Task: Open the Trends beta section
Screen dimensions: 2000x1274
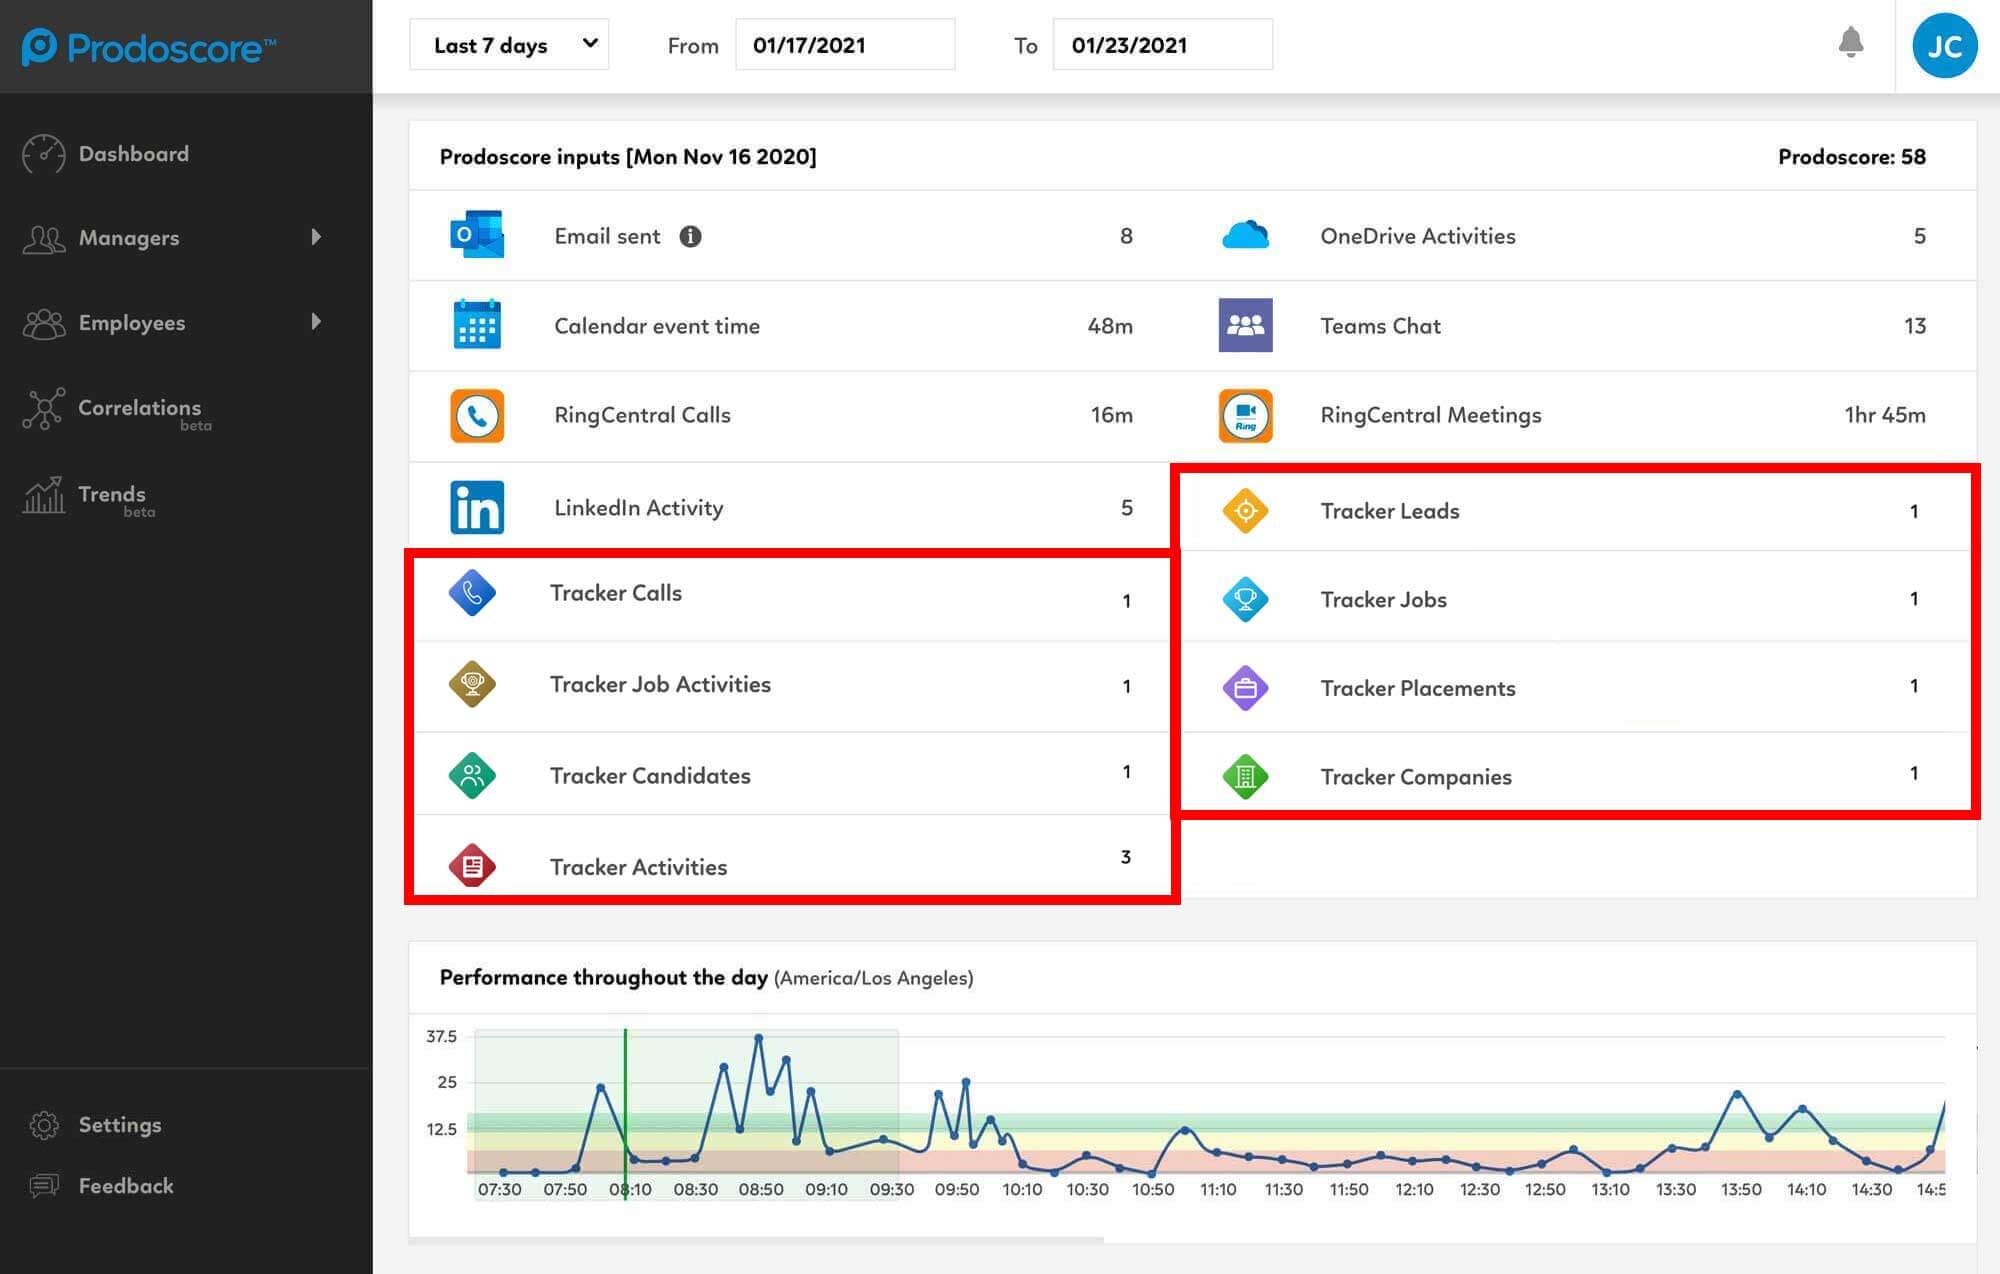Action: point(112,495)
